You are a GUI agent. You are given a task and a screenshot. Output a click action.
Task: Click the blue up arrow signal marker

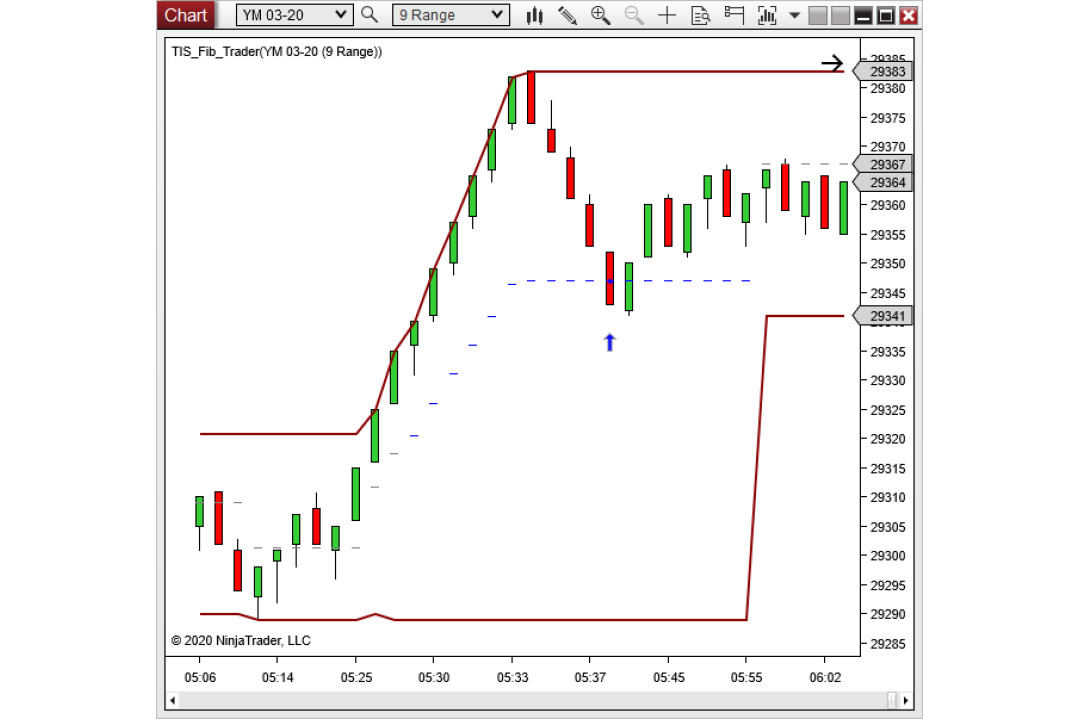pos(610,342)
